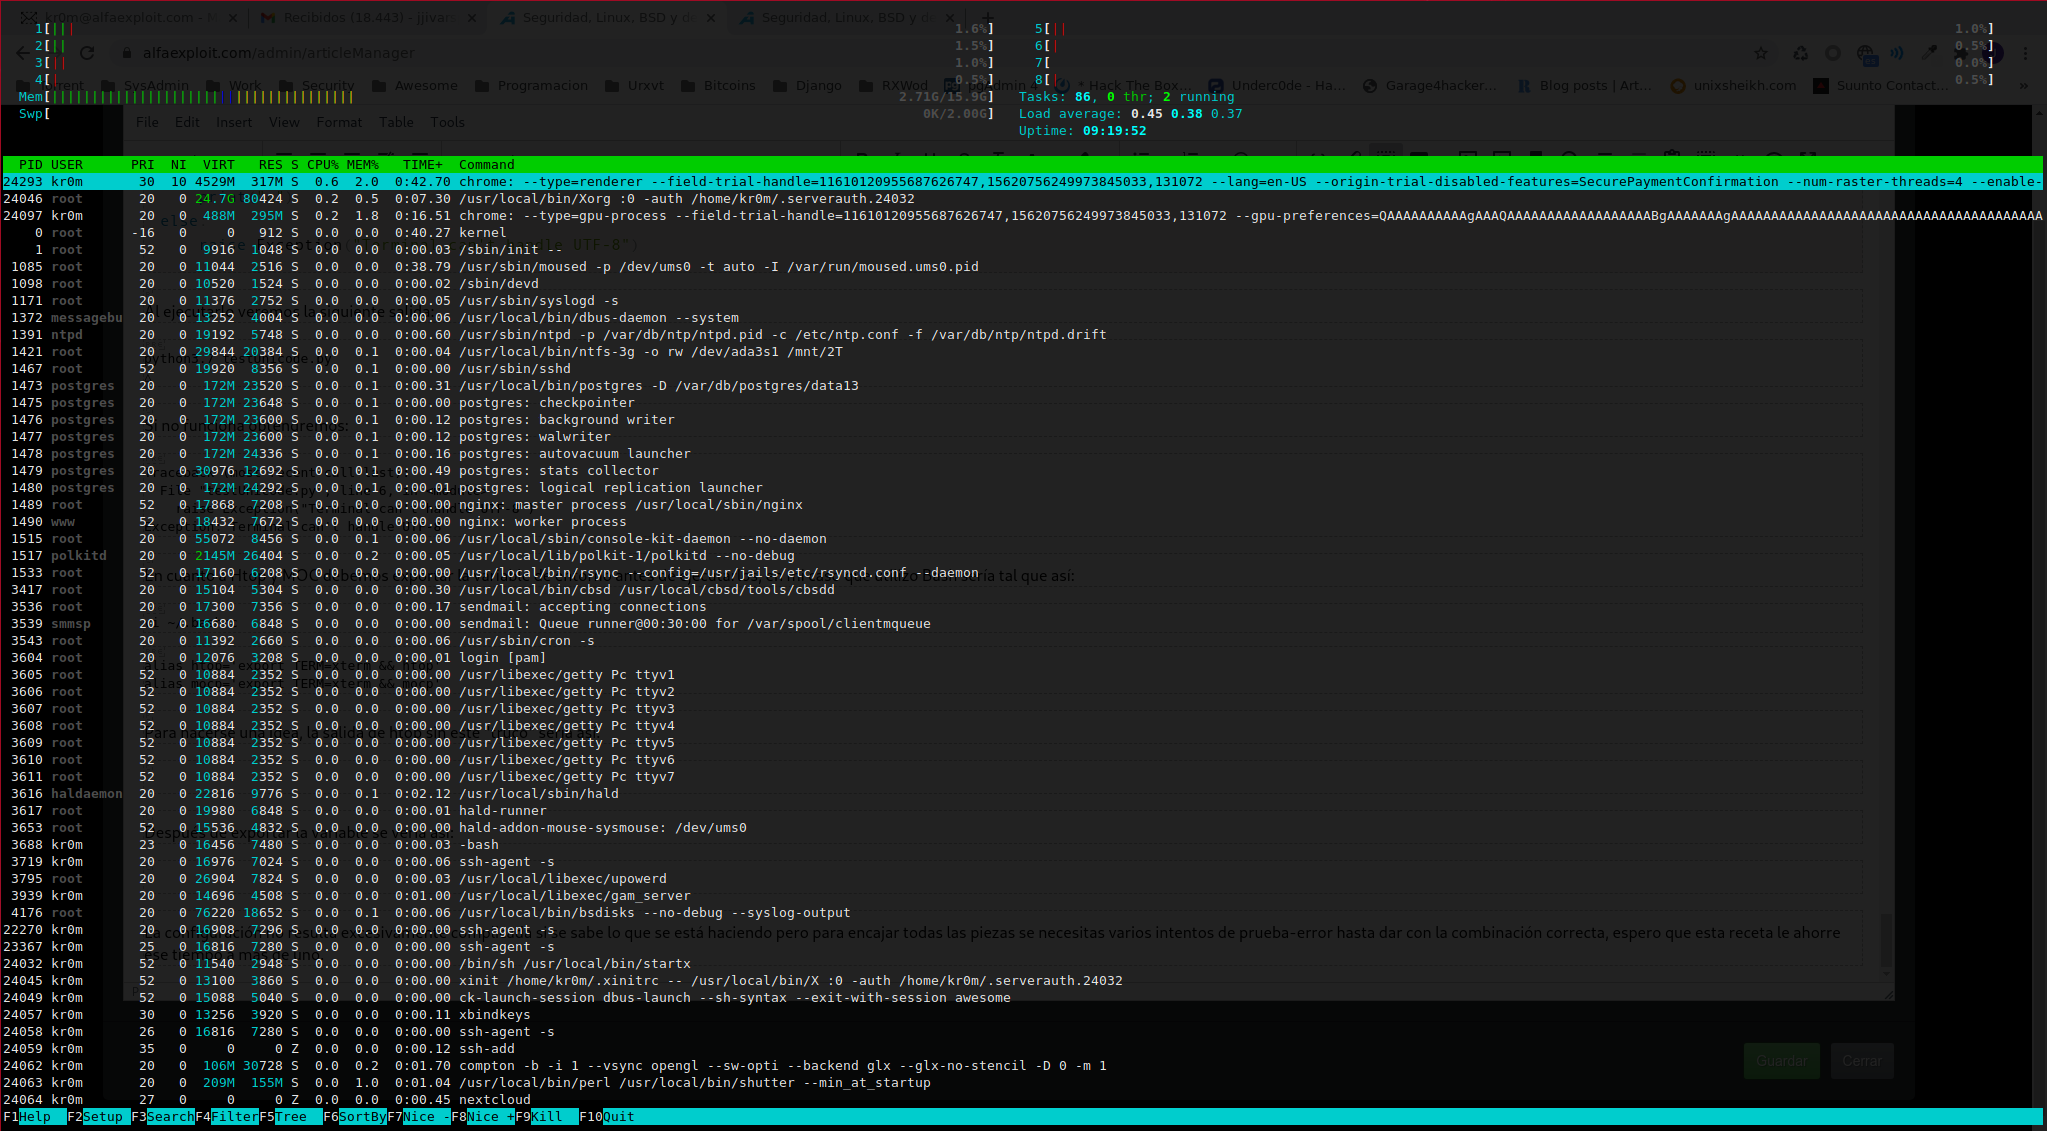The height and width of the screenshot is (1131, 2047).
Task: Open F2 Setup screen
Action: pos(102,1117)
